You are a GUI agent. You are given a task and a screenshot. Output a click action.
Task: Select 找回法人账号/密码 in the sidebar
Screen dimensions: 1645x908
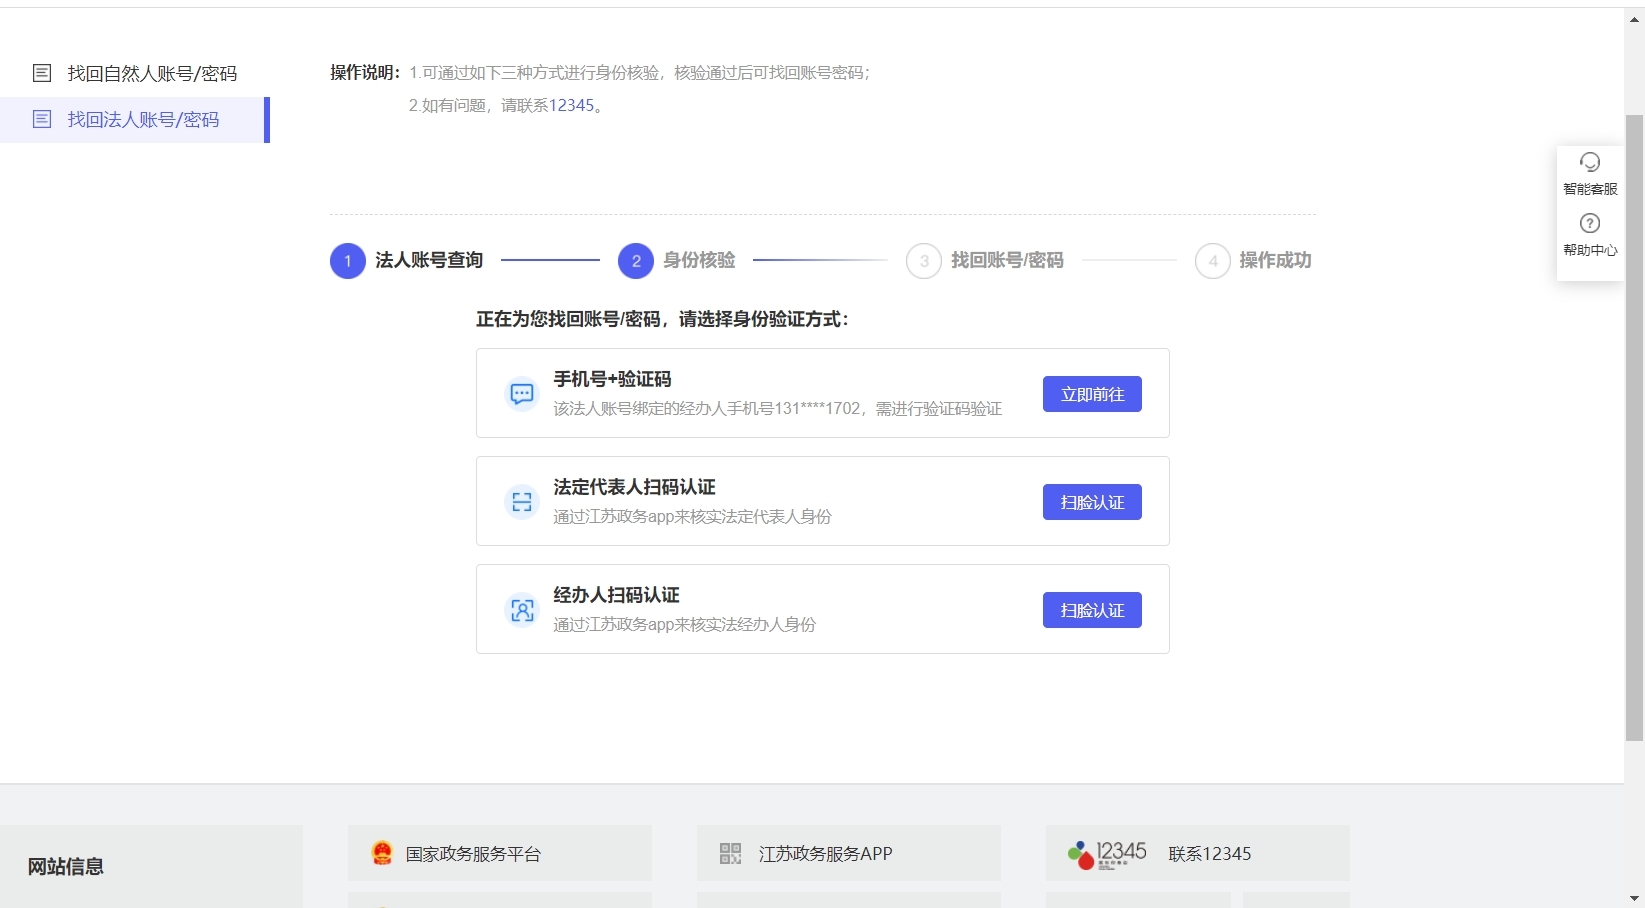(143, 120)
